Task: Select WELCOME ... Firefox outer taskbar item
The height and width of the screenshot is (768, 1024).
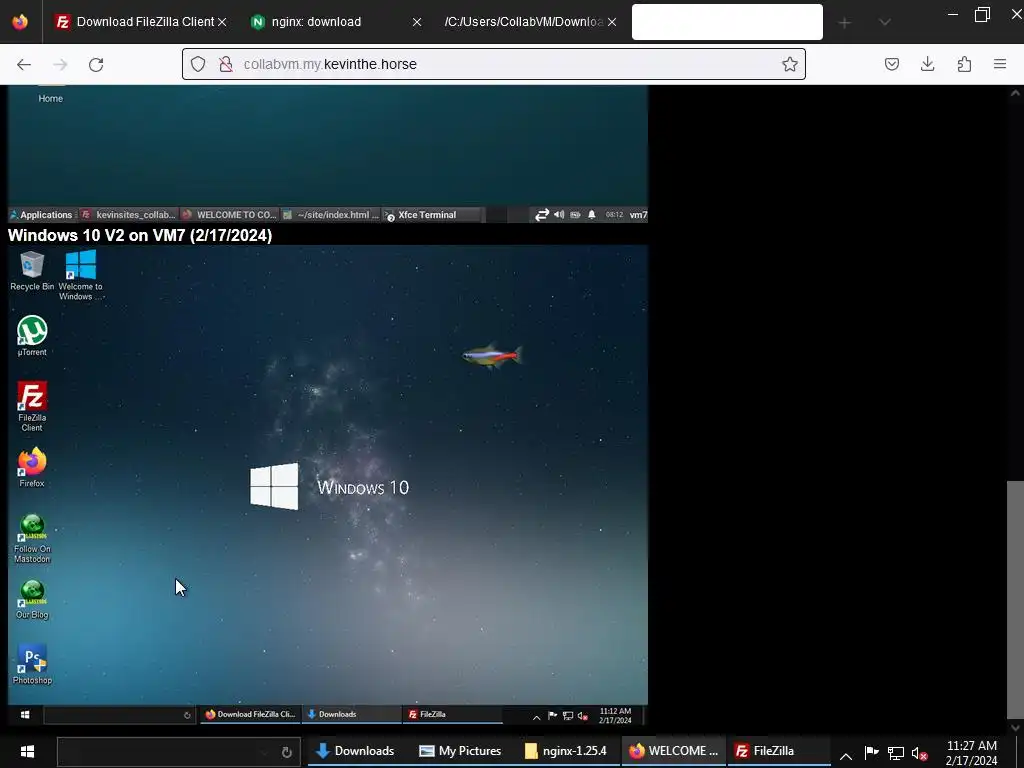Action: coord(673,751)
